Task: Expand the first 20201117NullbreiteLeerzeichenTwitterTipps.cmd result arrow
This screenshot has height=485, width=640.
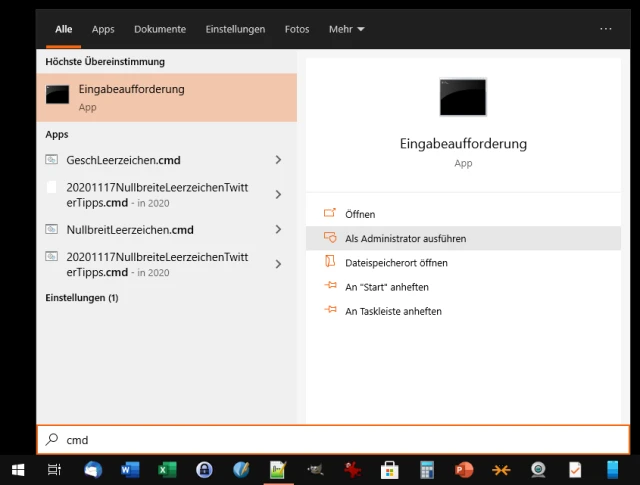Action: pyautogui.click(x=278, y=195)
